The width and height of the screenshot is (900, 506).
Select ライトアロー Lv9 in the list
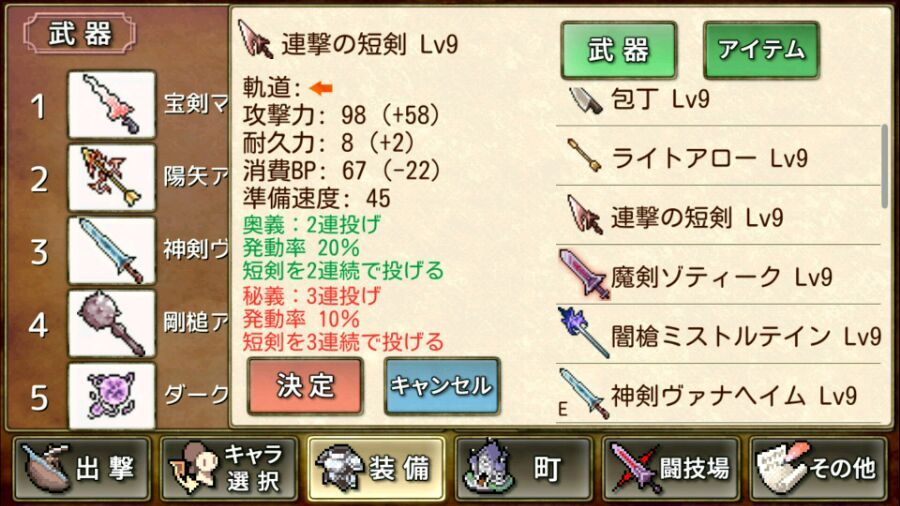coord(719,156)
